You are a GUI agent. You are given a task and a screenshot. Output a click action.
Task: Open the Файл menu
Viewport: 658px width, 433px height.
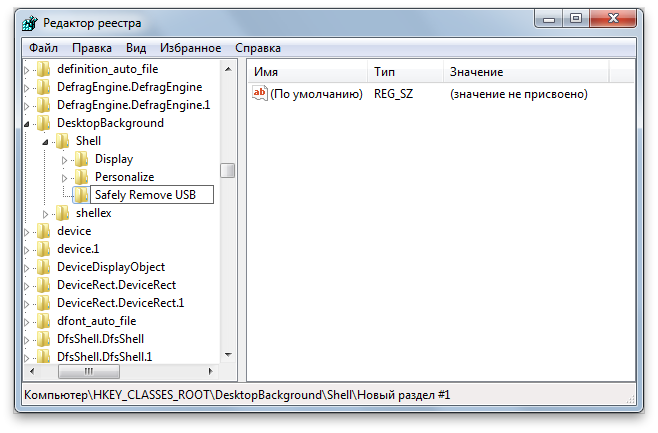tap(43, 48)
